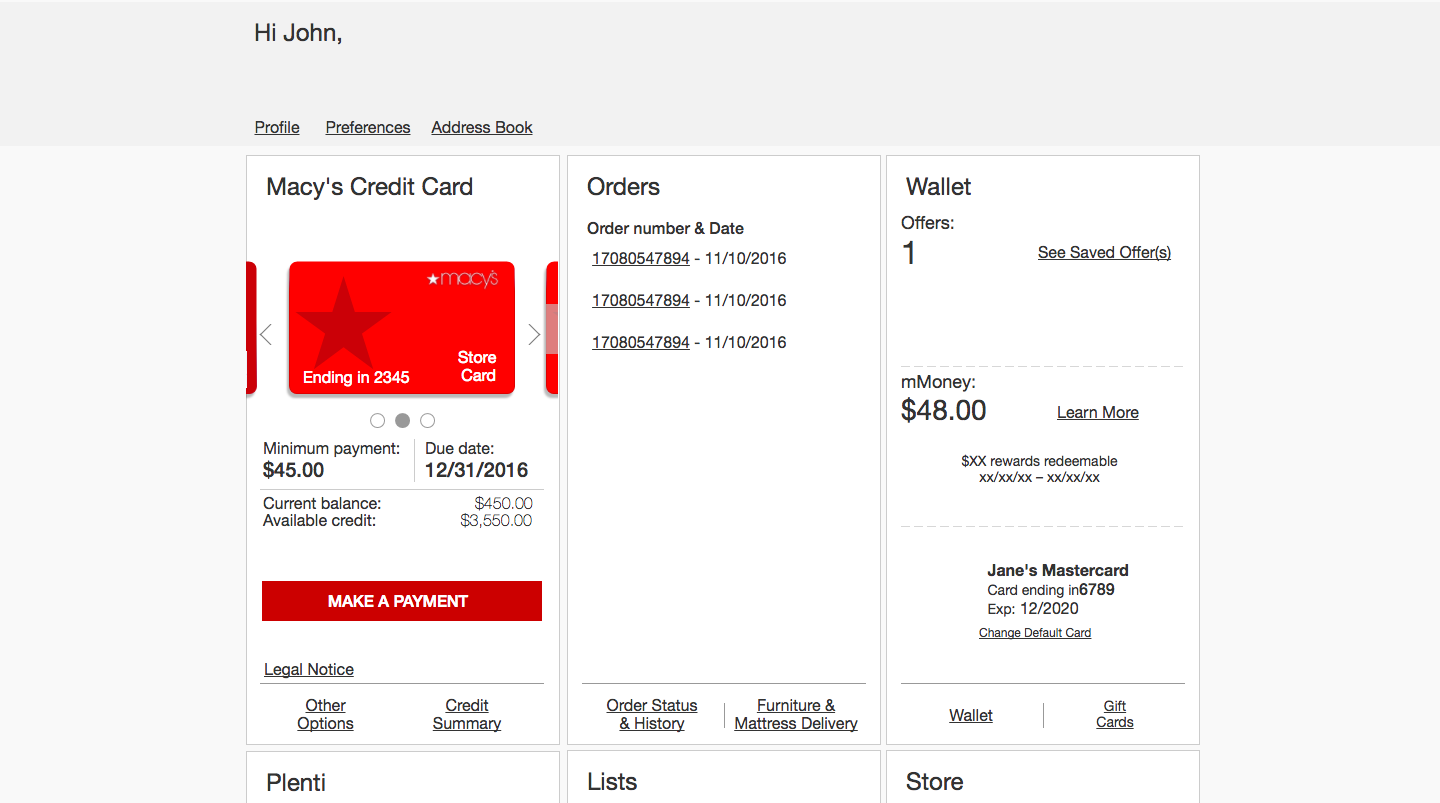Select the middle carousel dot indicator
1440x803 pixels.
tap(402, 421)
